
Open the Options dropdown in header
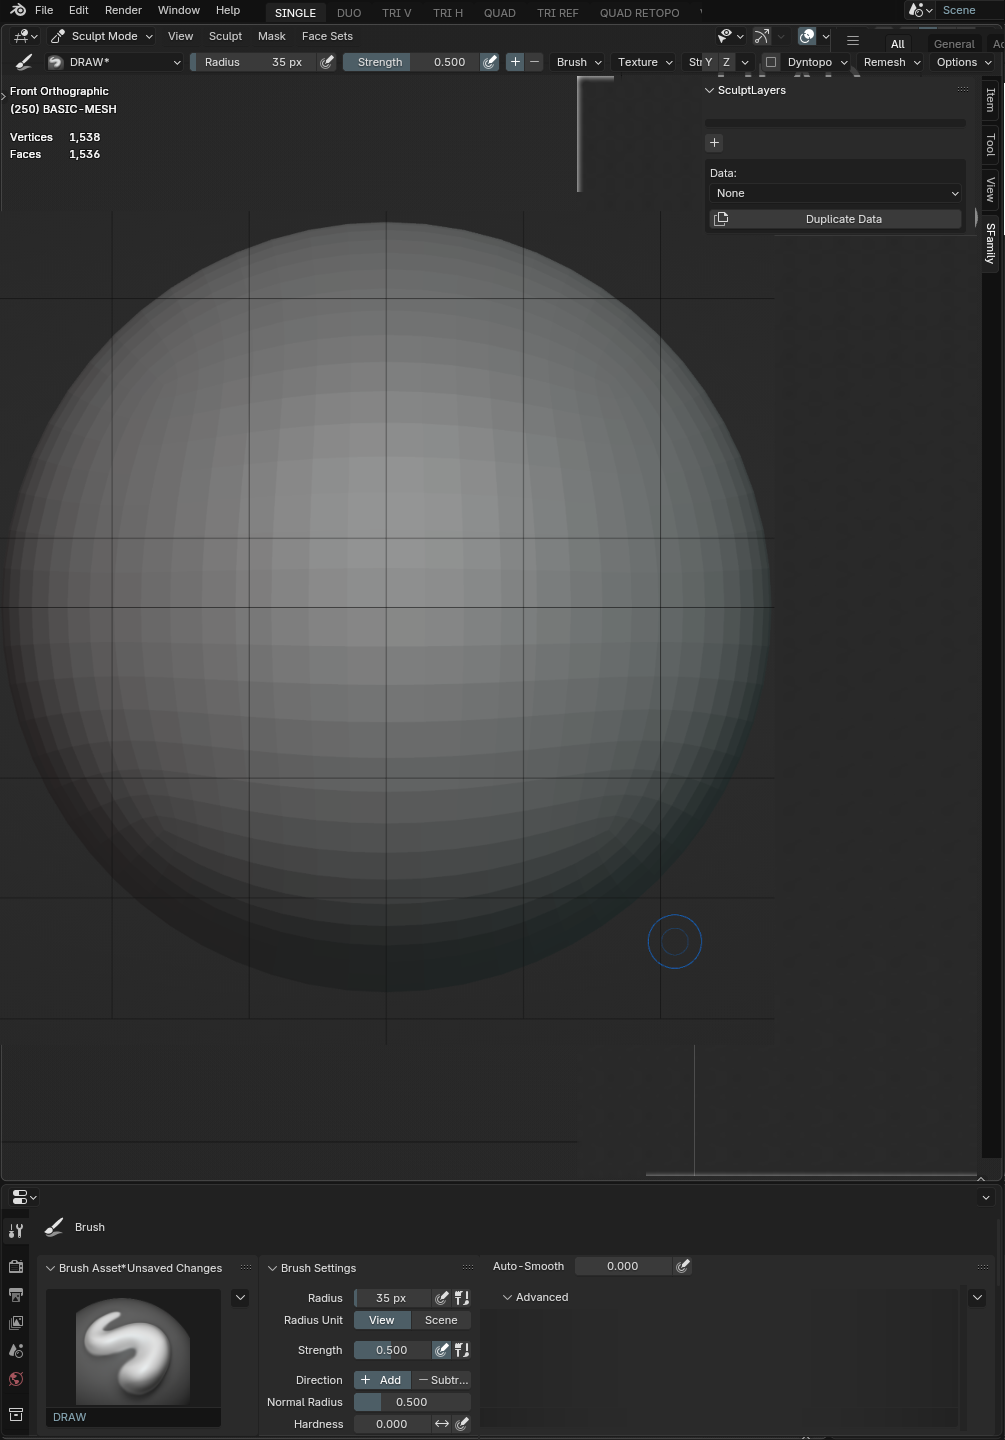coord(964,62)
